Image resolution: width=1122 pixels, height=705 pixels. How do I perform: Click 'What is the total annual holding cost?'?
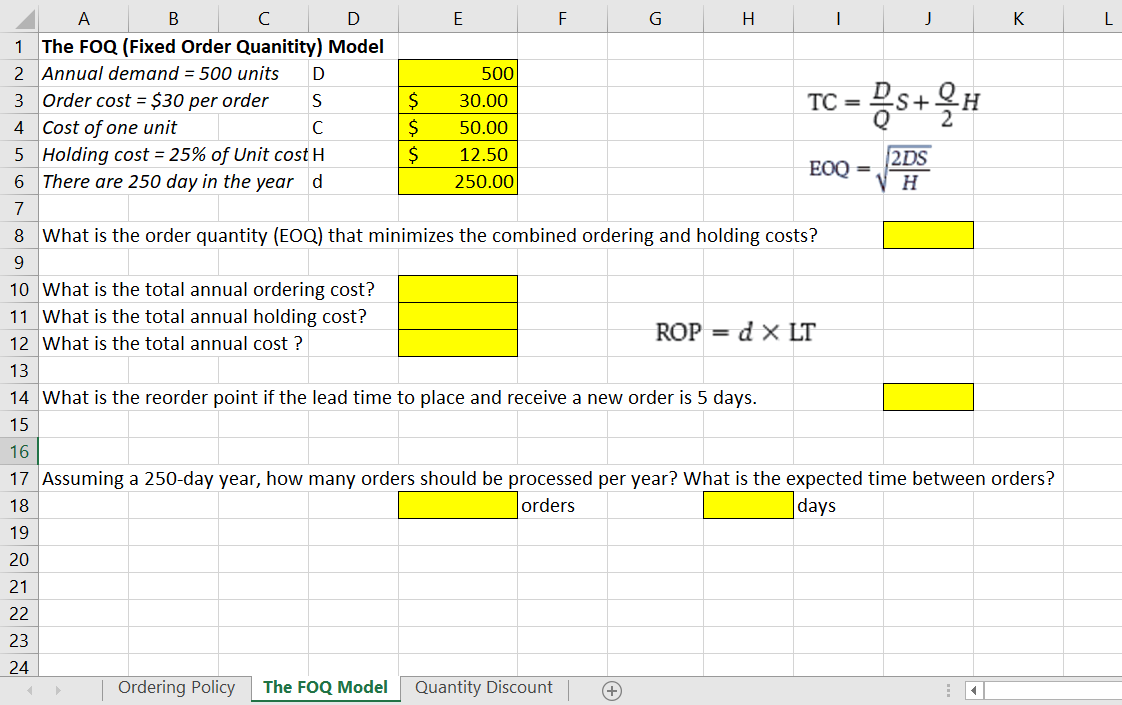pos(204,316)
